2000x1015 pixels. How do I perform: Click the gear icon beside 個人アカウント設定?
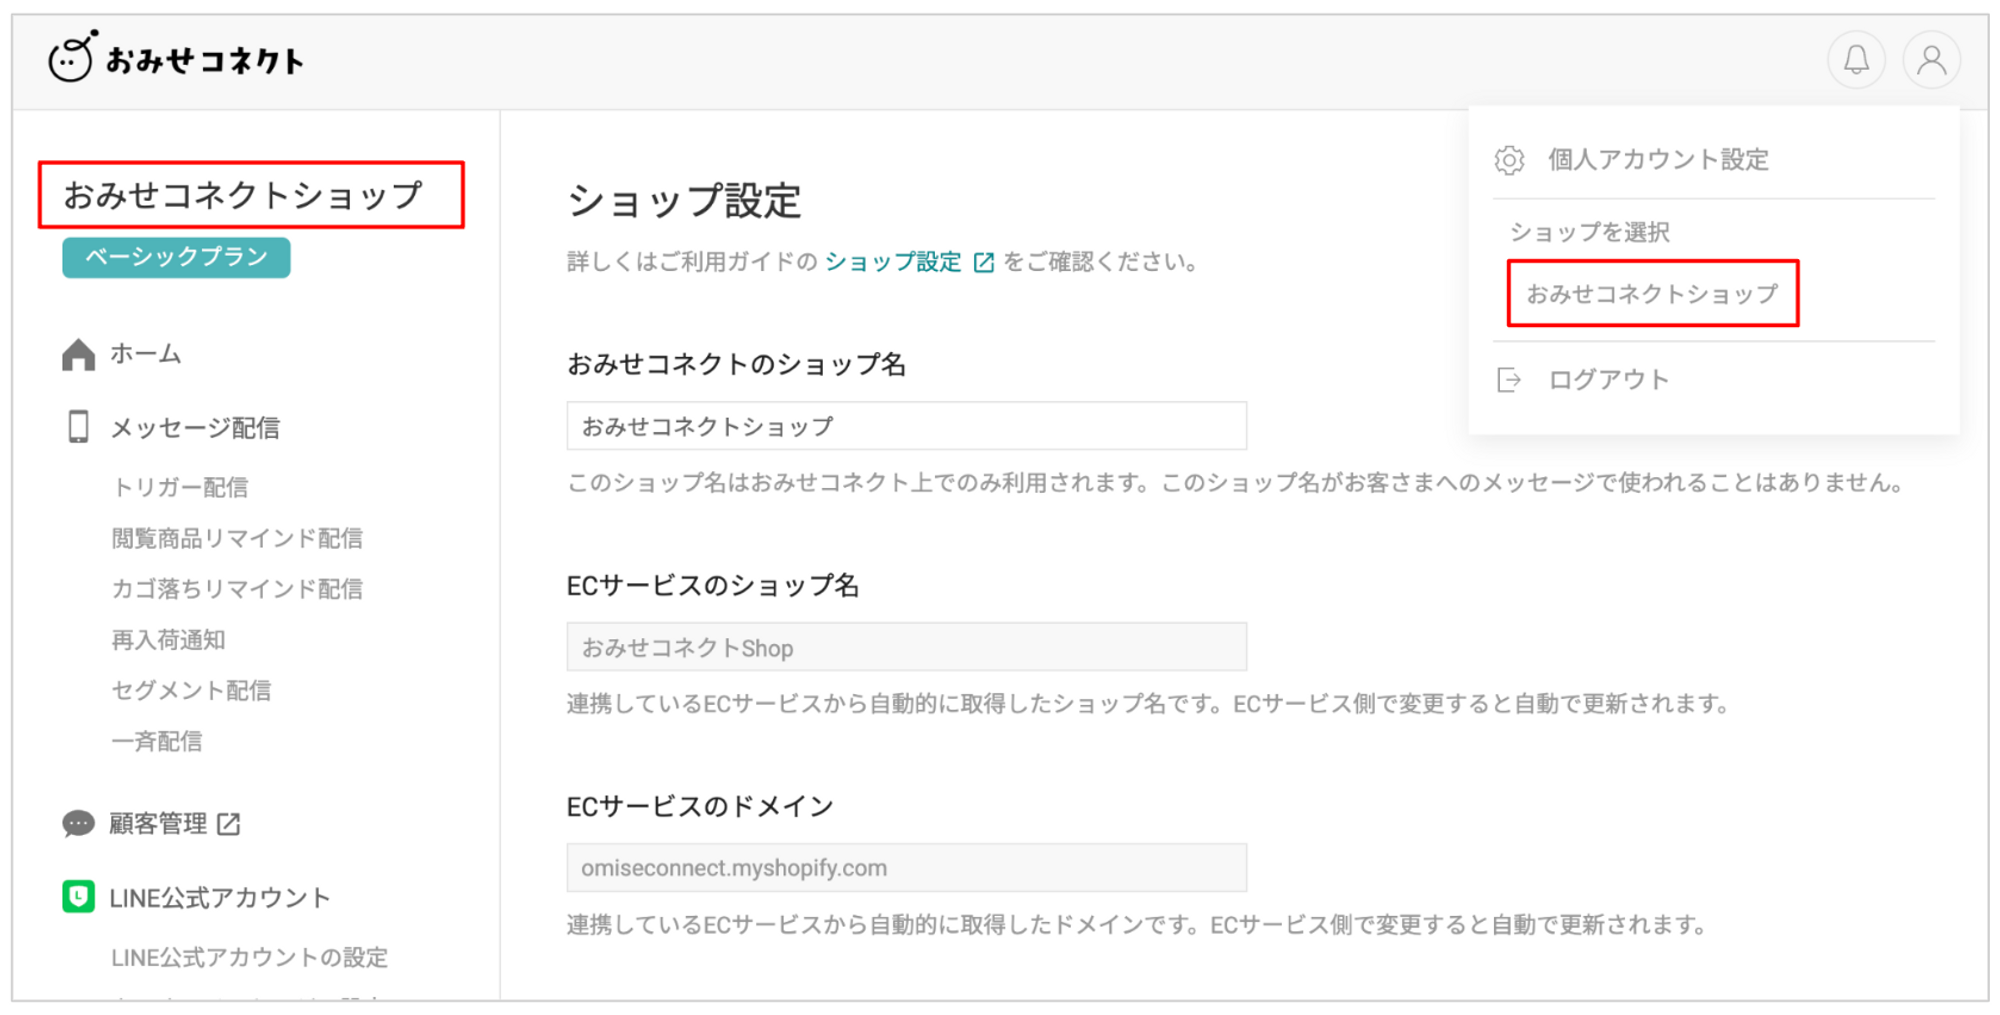pos(1509,160)
